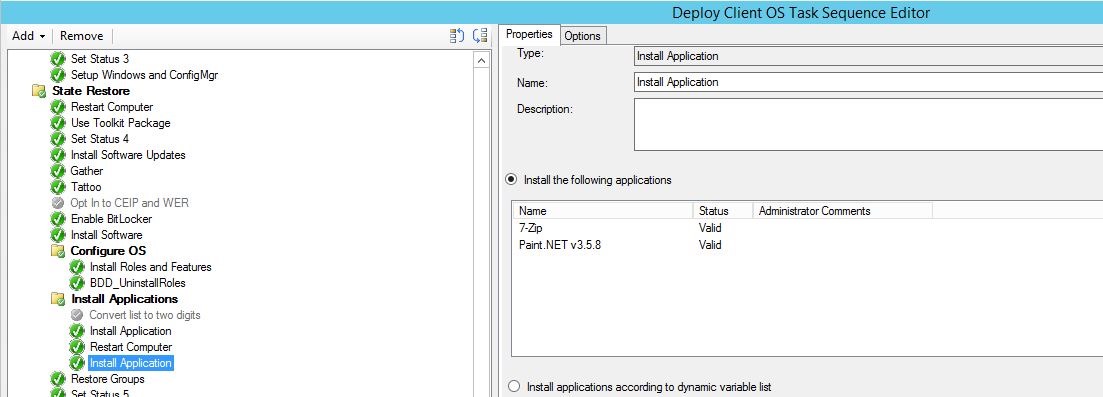Select the State Restore group
Viewport: 1103px width, 397px height.
[91, 91]
